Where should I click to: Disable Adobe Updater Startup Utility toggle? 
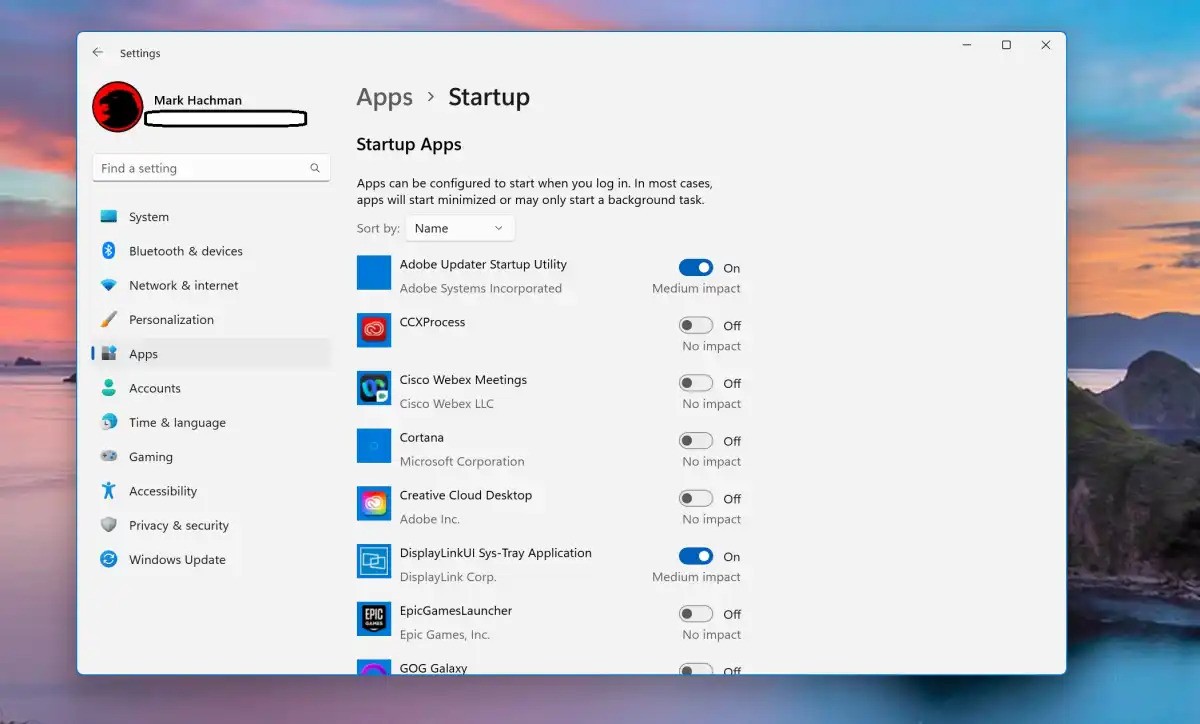(x=695, y=268)
